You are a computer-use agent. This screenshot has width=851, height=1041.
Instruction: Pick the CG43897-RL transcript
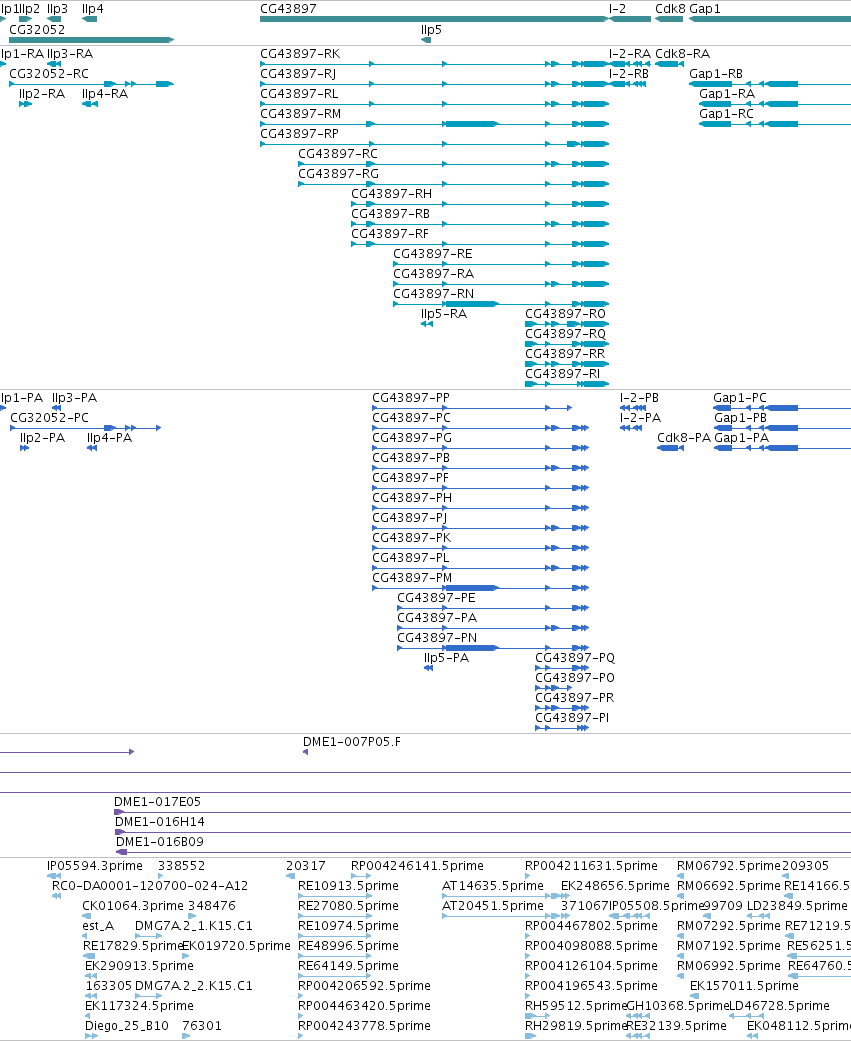coord(299,94)
